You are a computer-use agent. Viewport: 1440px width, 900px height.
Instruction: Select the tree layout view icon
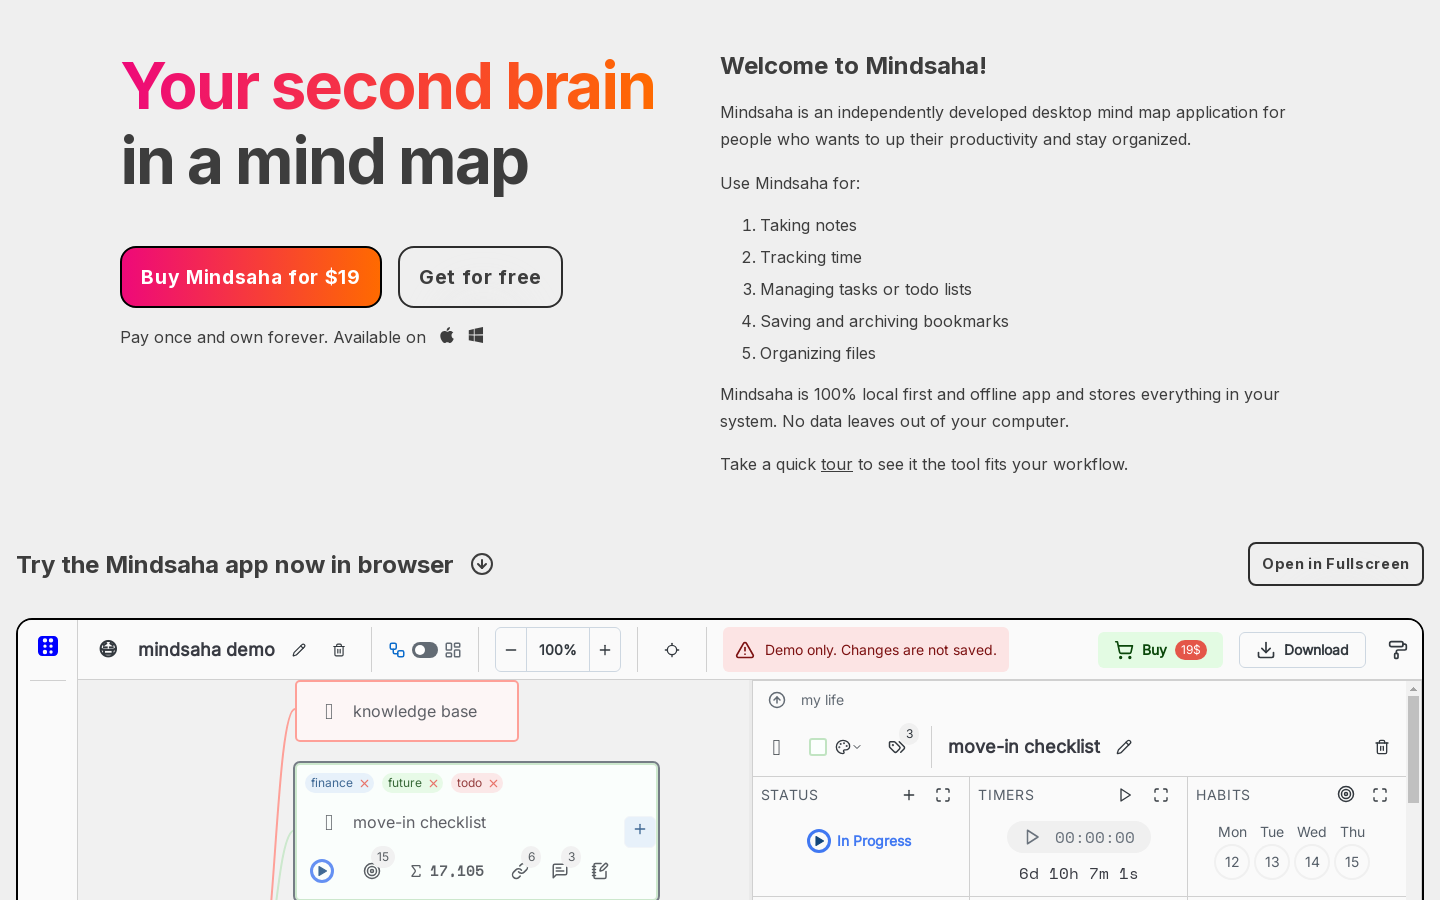click(397, 650)
